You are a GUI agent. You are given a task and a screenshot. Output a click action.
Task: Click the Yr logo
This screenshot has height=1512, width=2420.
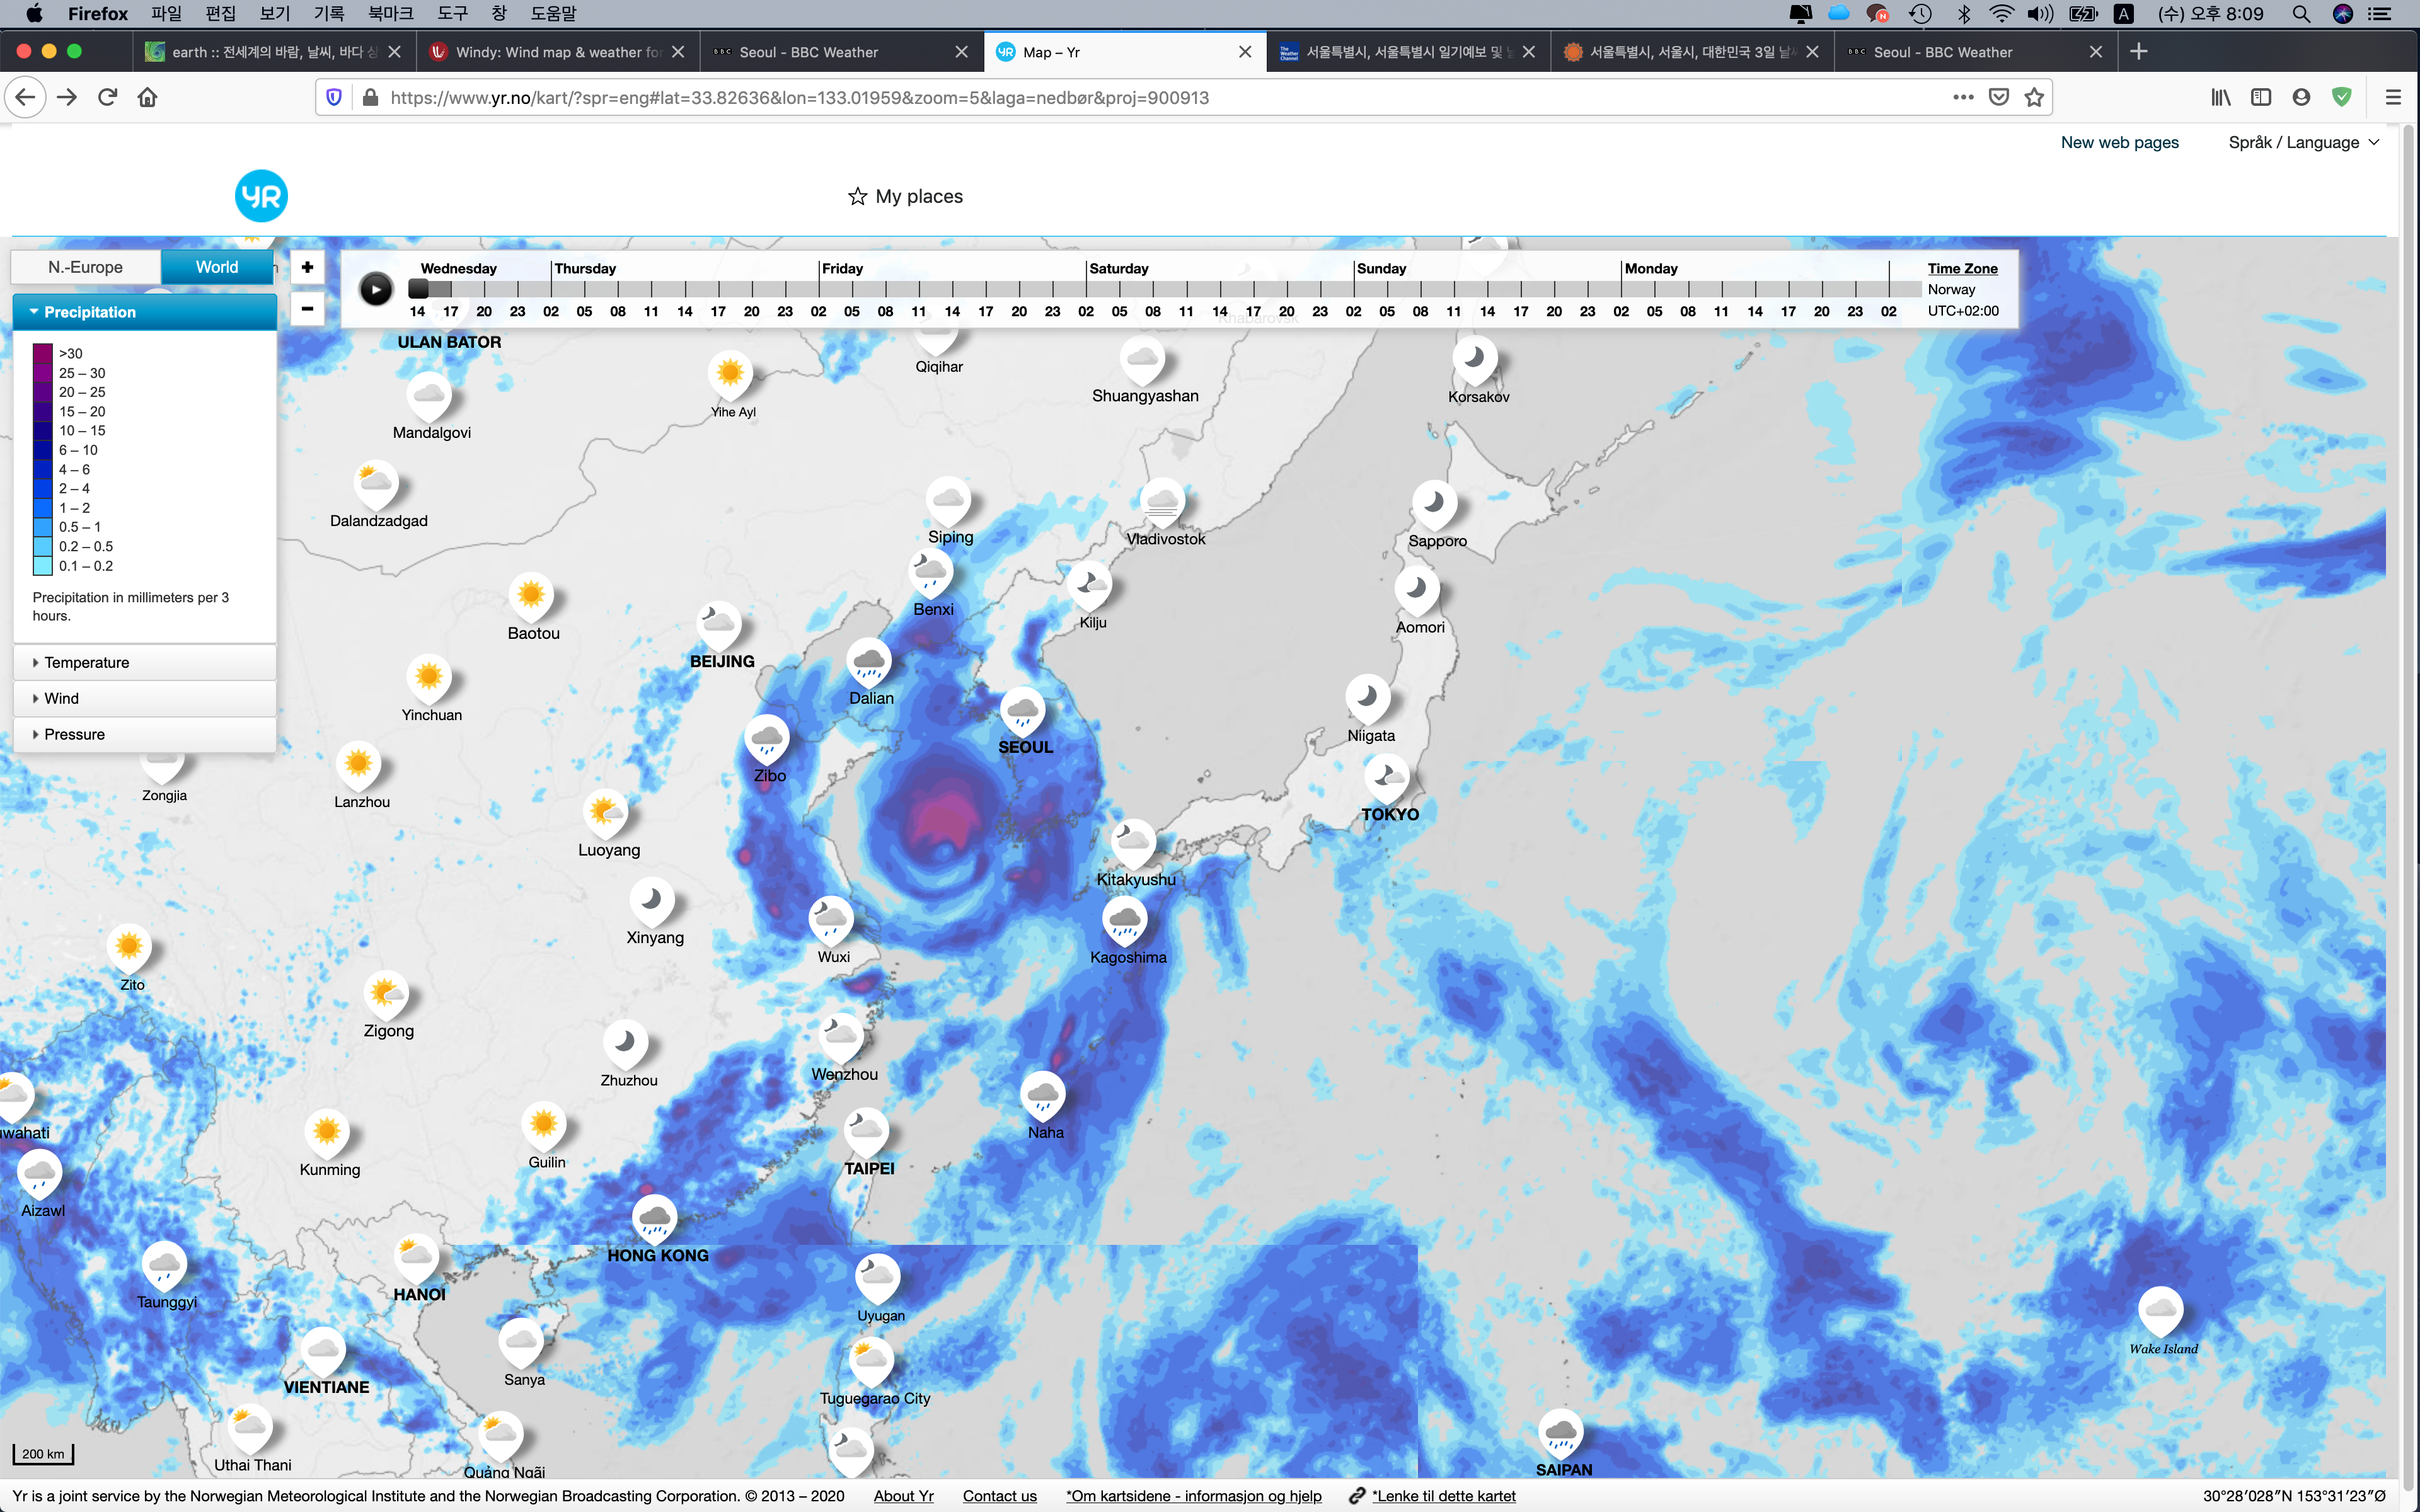point(261,196)
